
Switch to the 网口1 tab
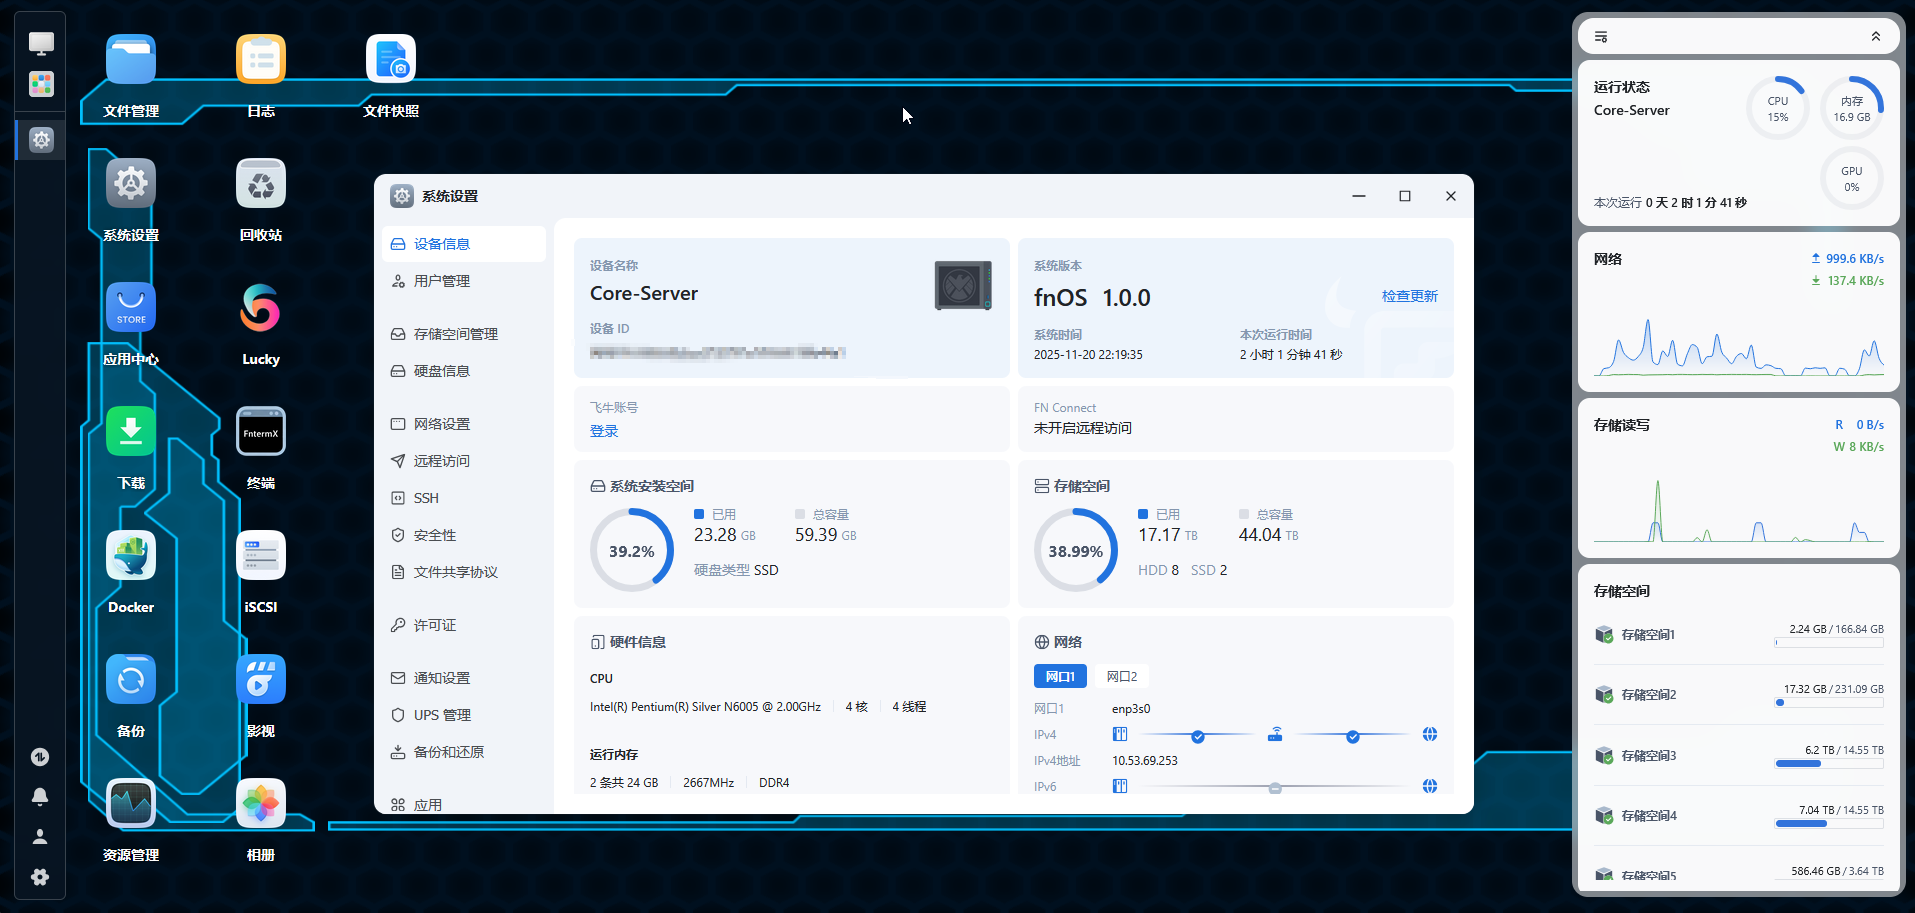point(1060,677)
